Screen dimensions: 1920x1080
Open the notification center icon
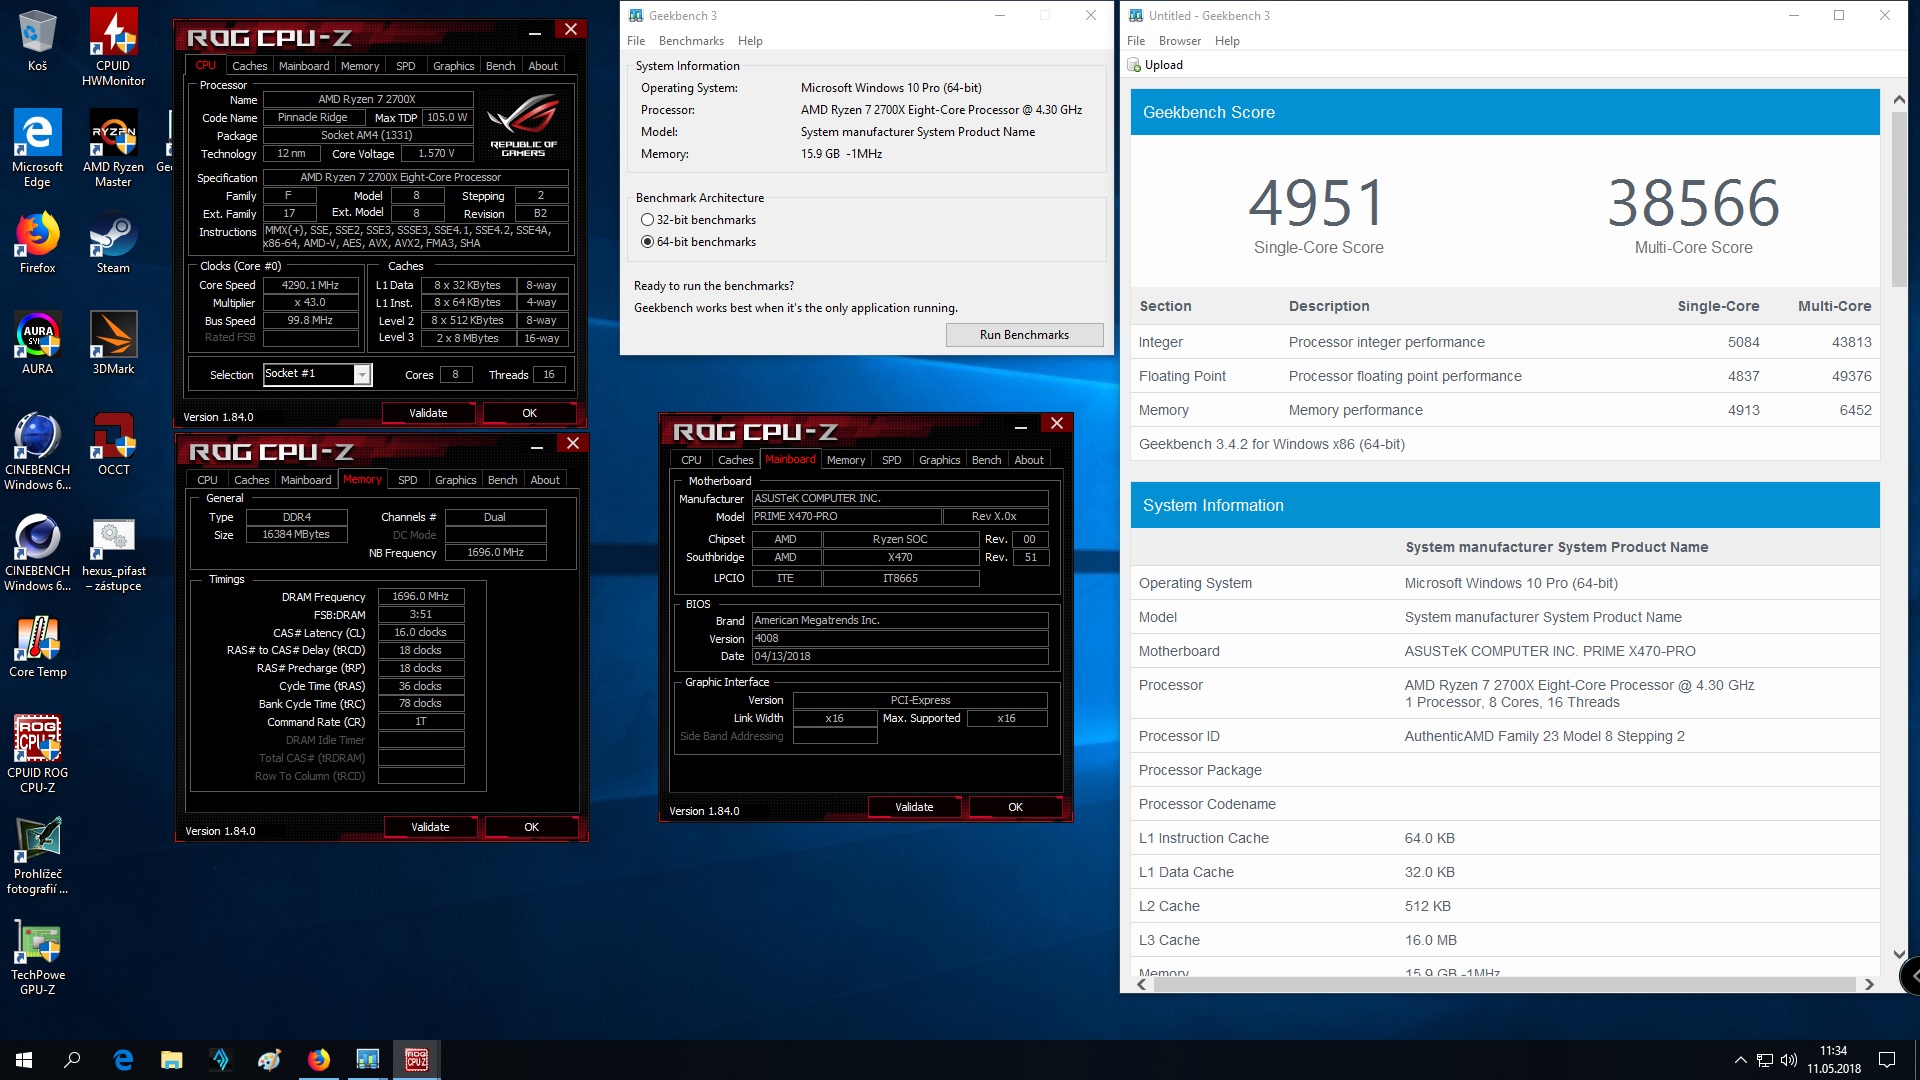pyautogui.click(x=1887, y=1060)
